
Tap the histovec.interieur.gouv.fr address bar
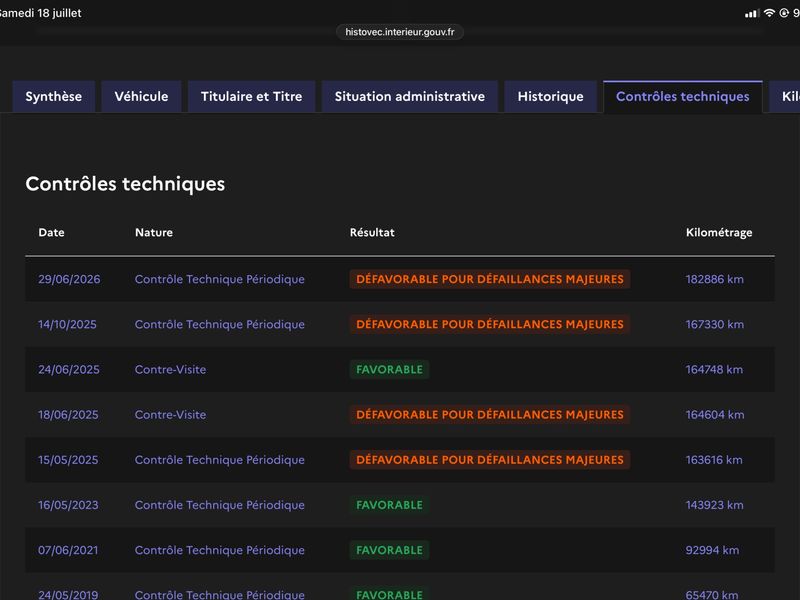click(x=399, y=32)
